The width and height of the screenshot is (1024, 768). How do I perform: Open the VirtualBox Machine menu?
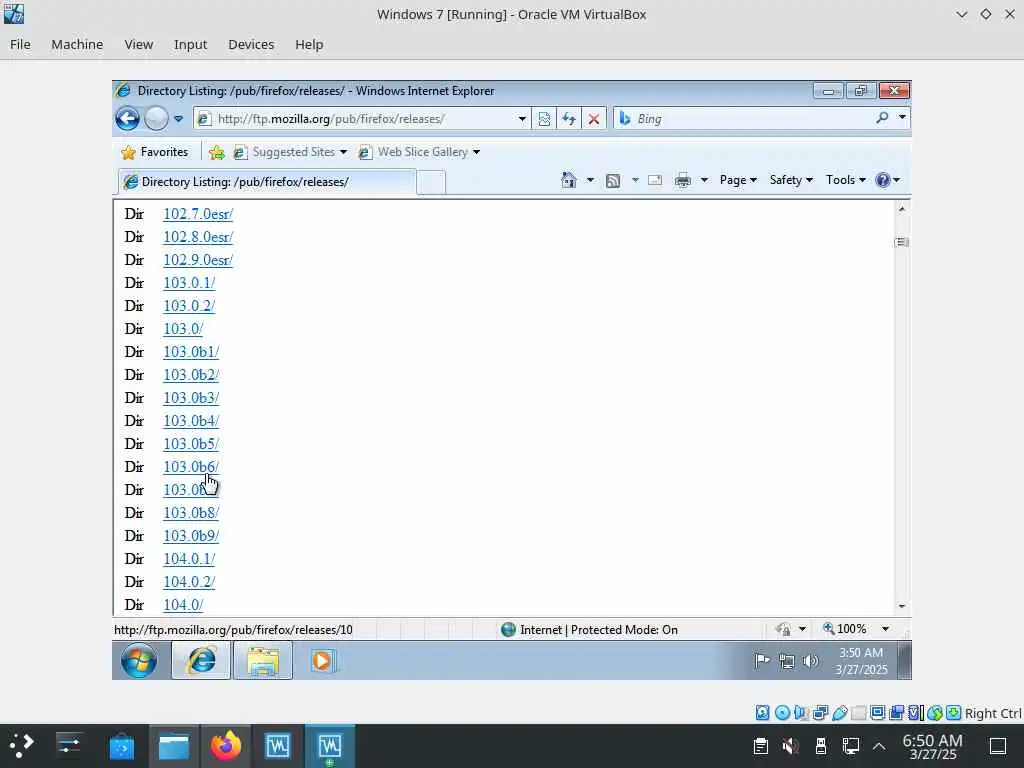77,44
